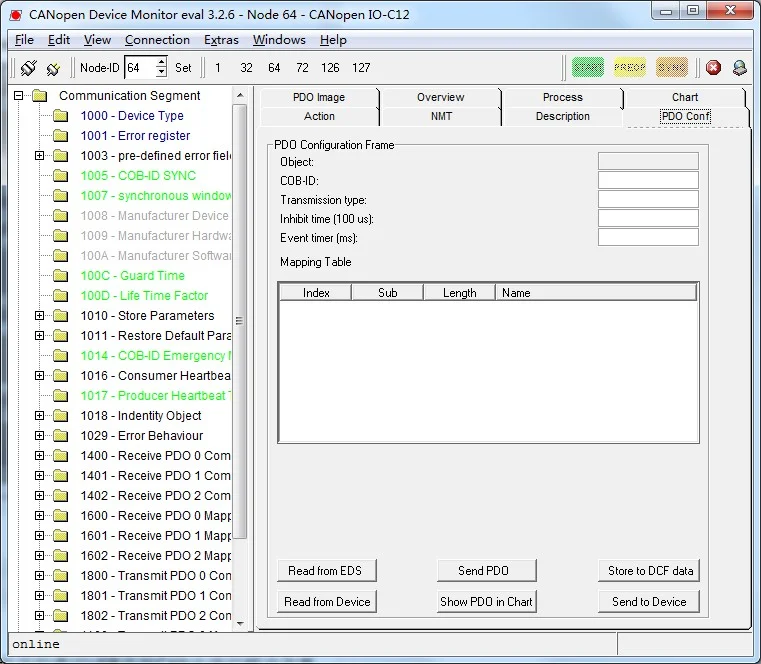Switch to the Description tab
Viewport: 761px width, 664px height.
pos(562,116)
